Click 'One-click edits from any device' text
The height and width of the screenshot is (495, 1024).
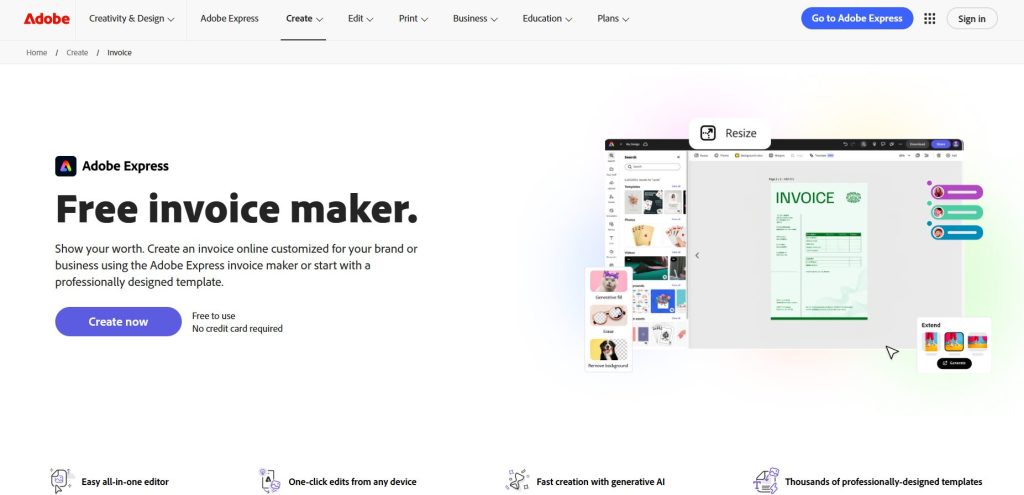(352, 482)
